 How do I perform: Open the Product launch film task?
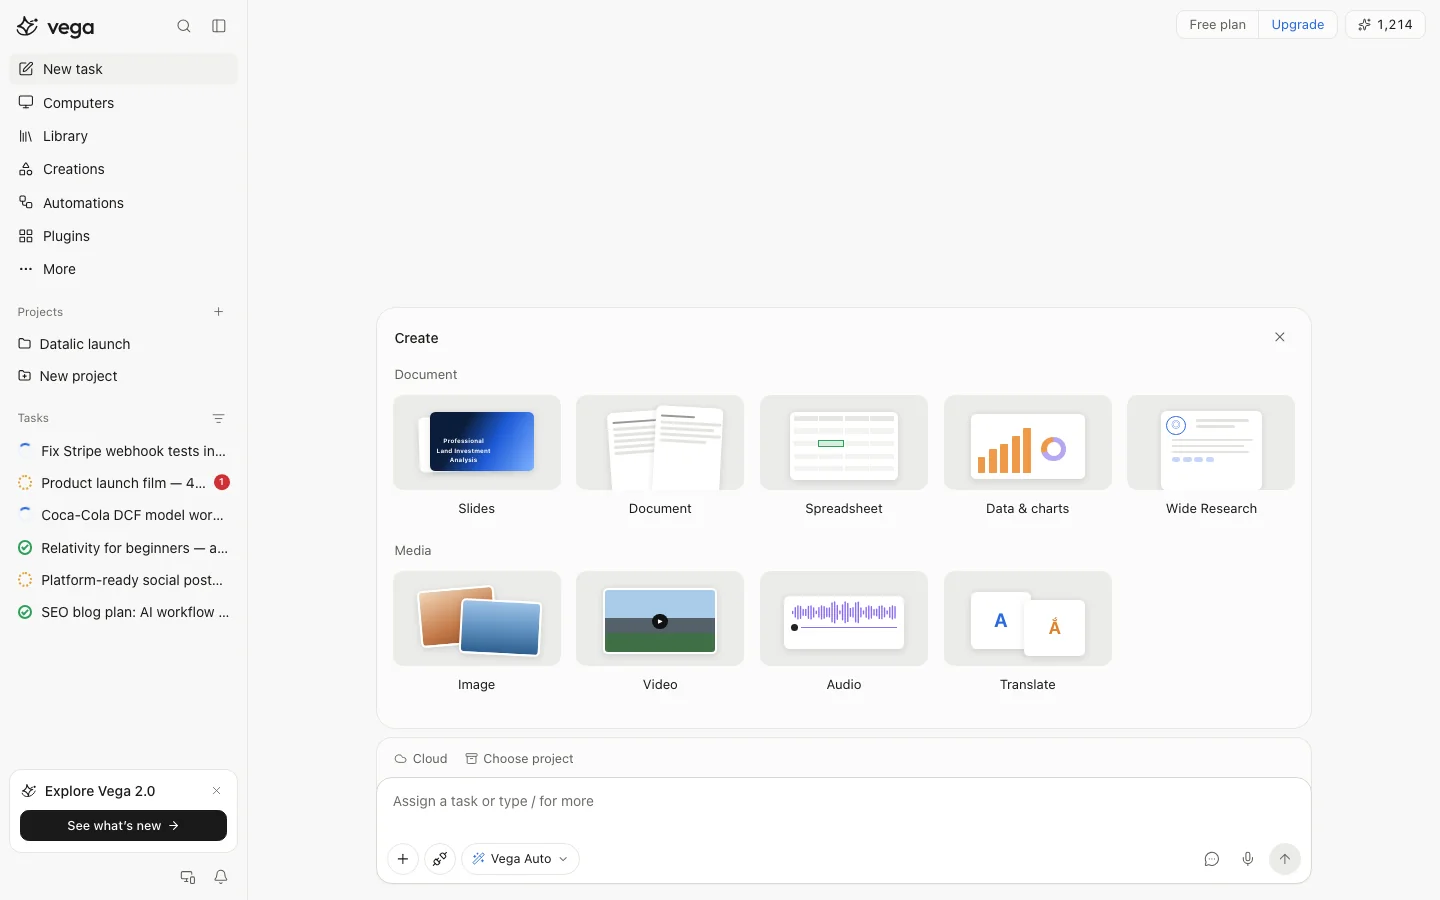(x=124, y=483)
